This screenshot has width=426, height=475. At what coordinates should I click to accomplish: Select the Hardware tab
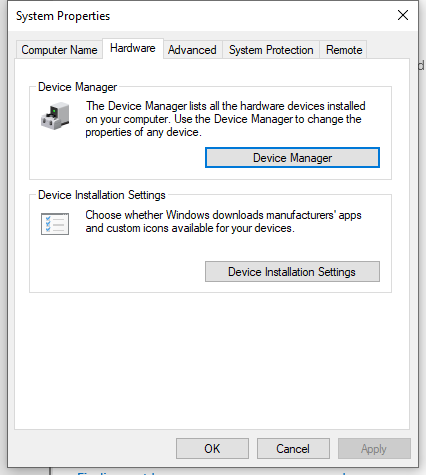133,48
